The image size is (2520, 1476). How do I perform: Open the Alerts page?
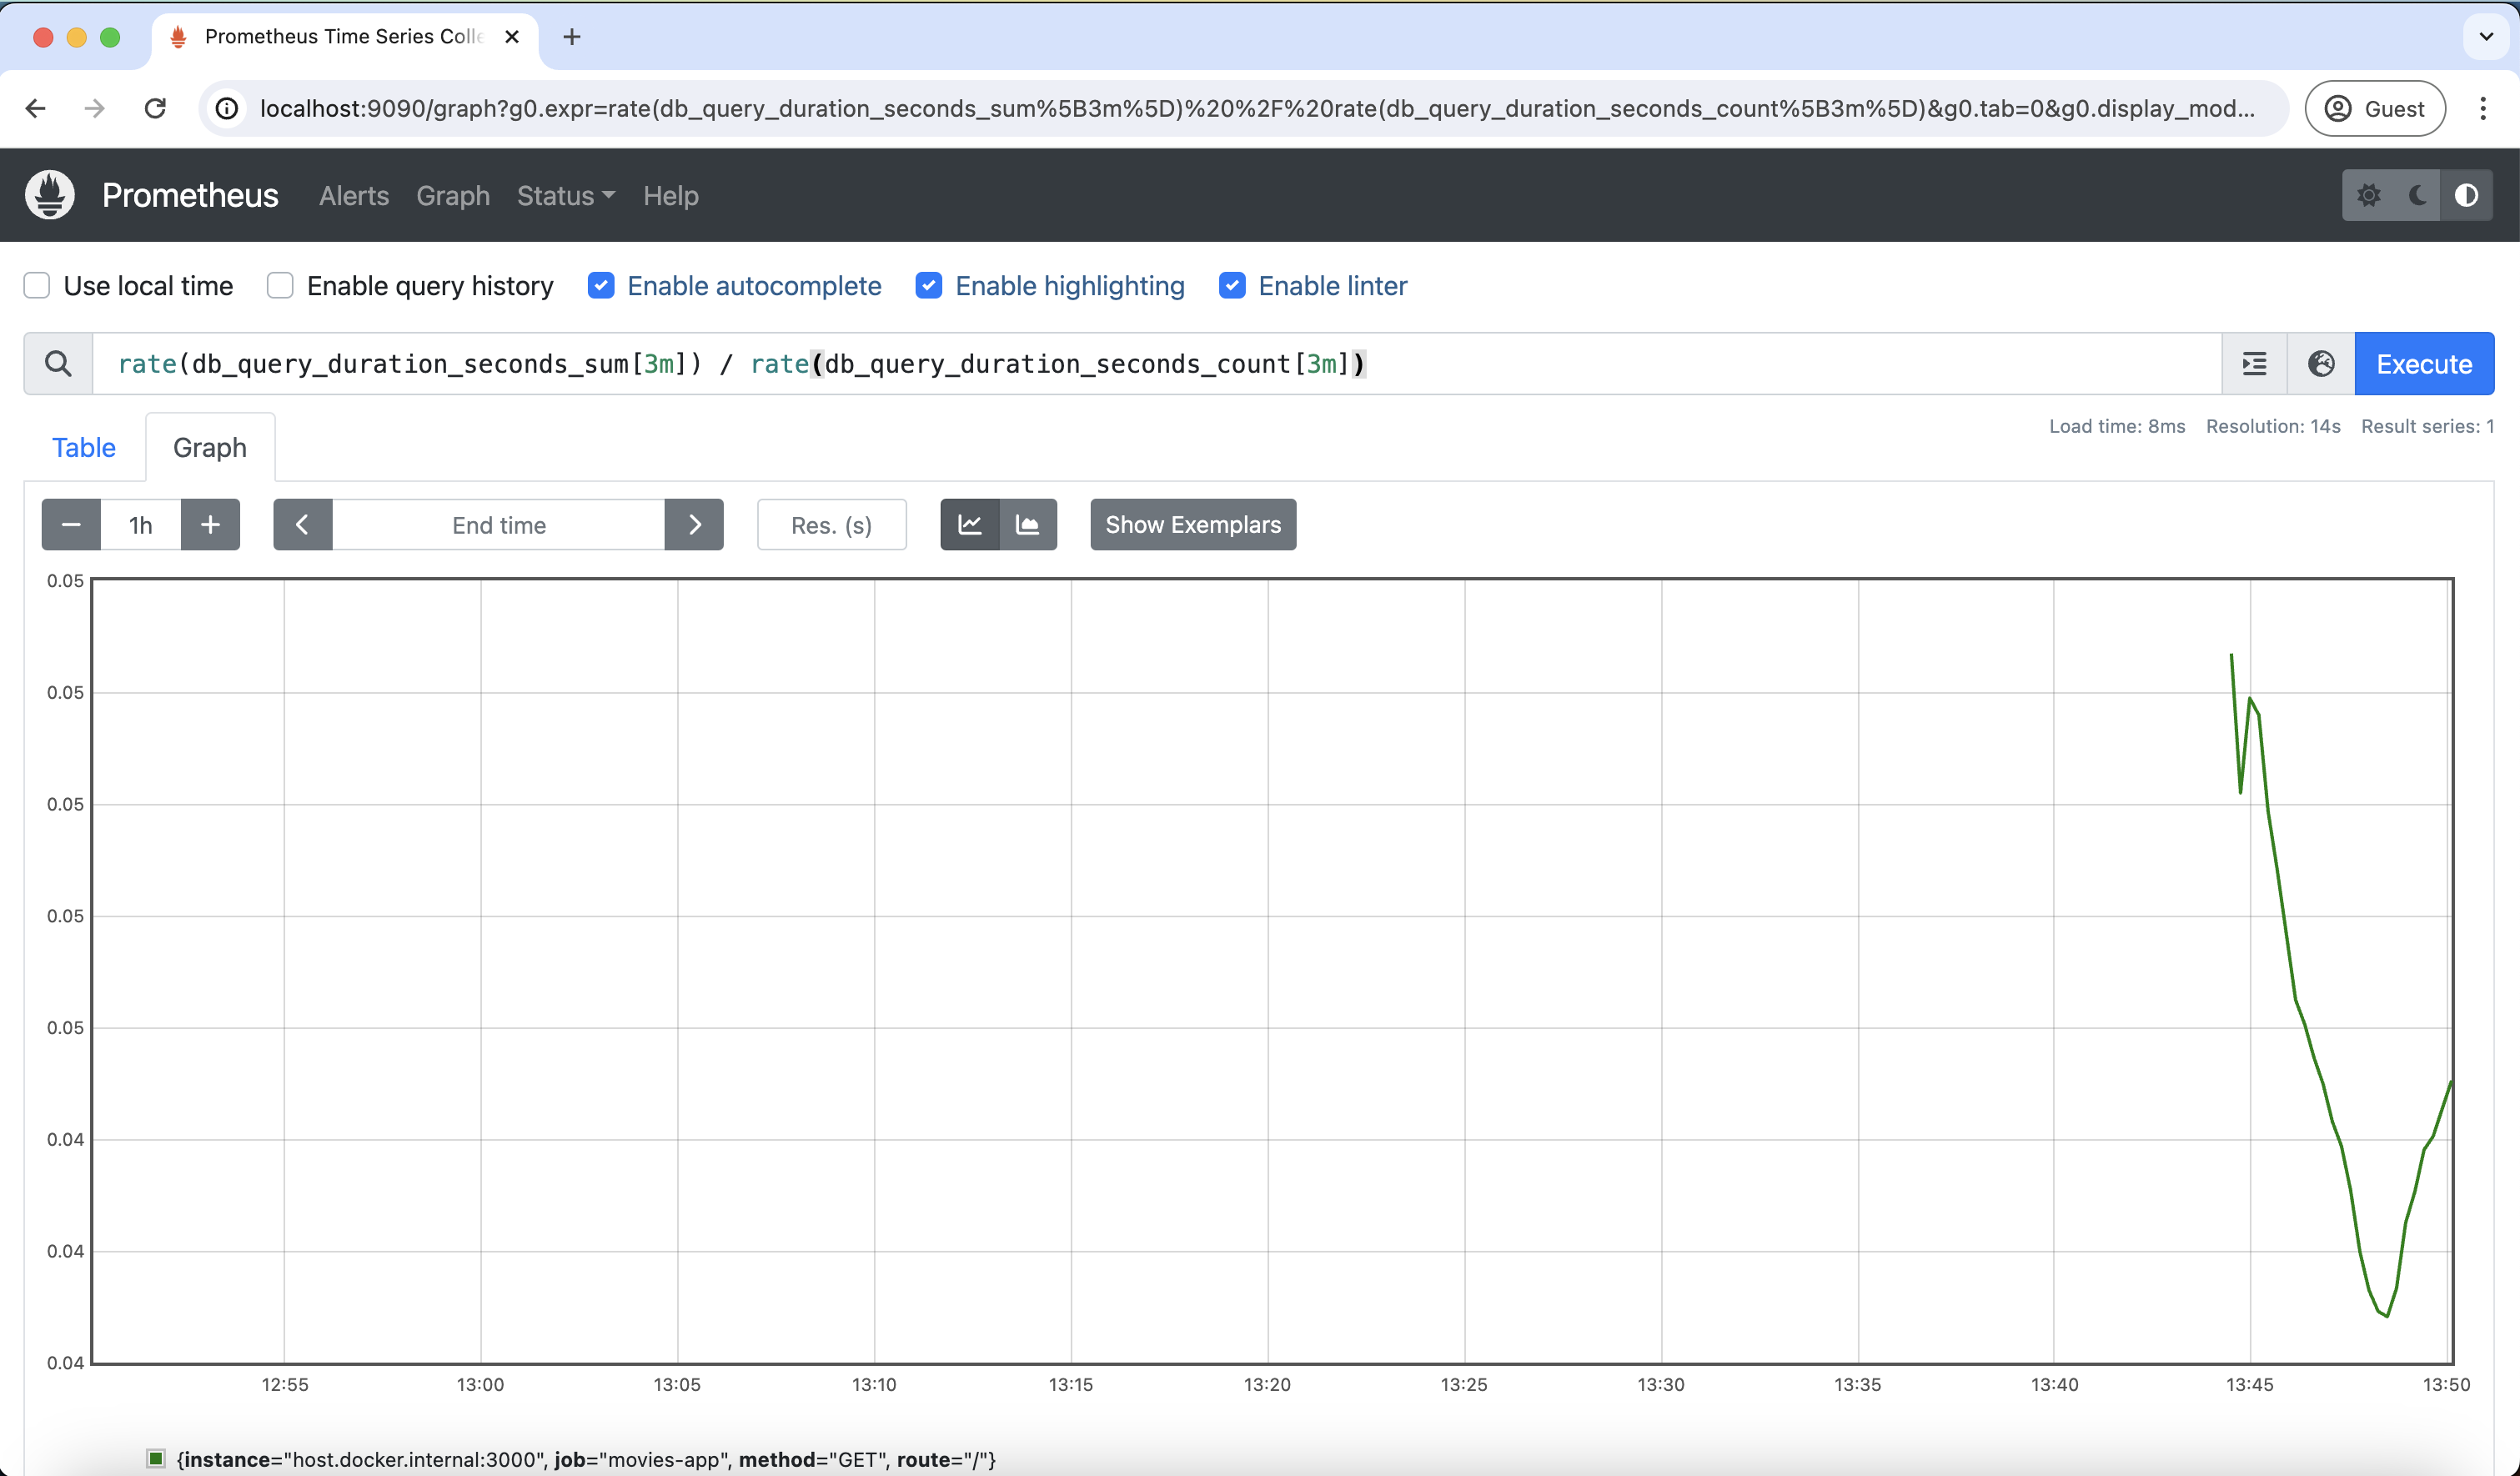[x=354, y=196]
